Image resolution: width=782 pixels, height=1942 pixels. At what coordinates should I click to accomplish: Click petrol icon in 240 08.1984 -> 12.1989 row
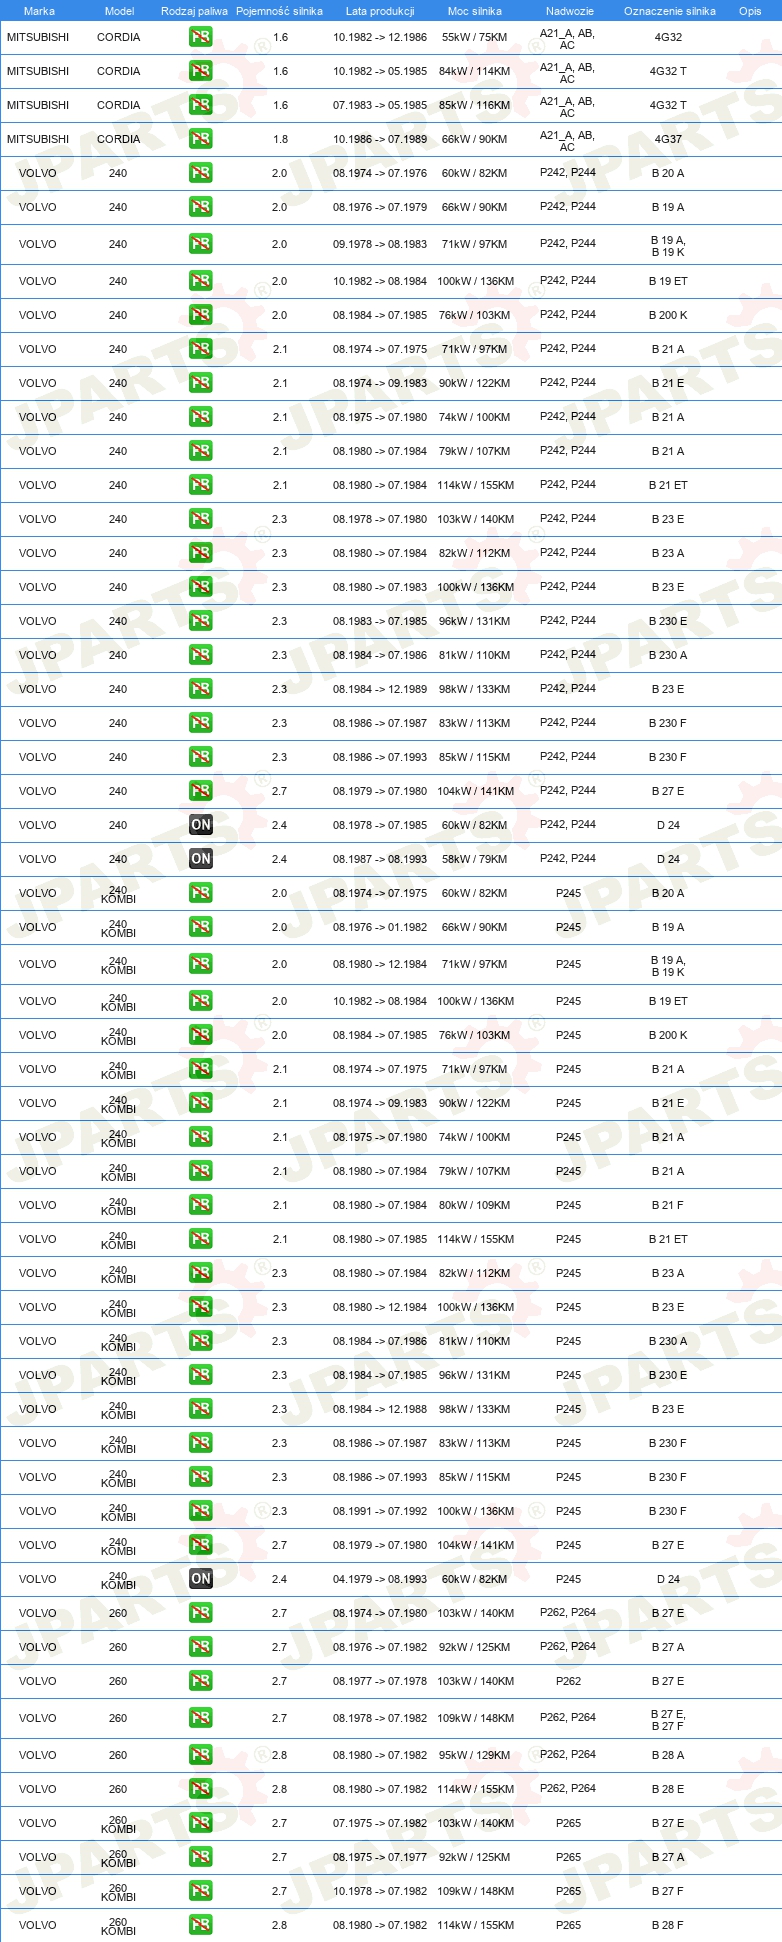pos(200,689)
